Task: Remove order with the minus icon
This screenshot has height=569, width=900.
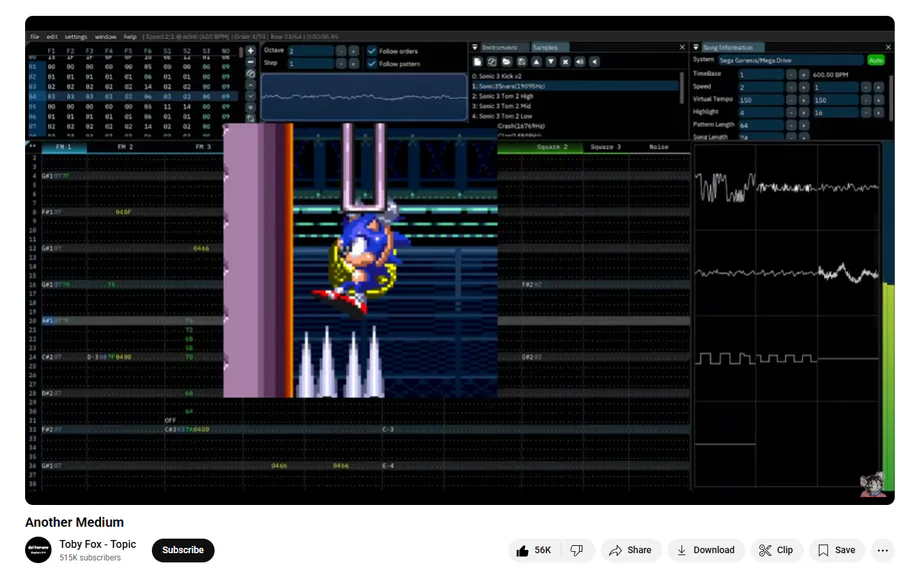Action: pos(250,62)
